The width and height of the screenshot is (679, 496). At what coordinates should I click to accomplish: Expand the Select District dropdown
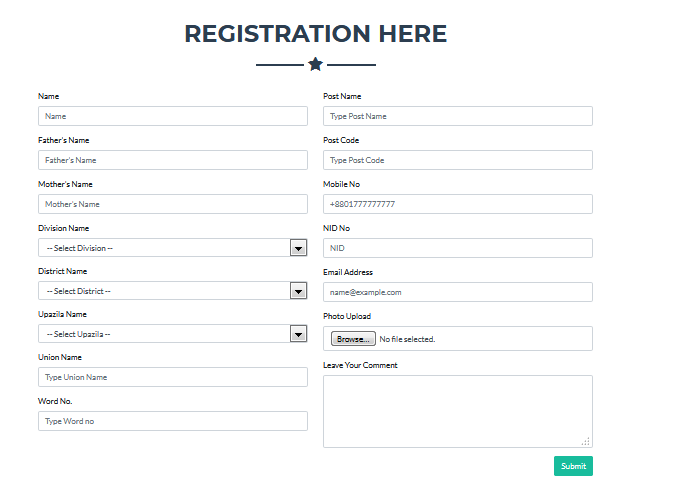tap(165, 291)
